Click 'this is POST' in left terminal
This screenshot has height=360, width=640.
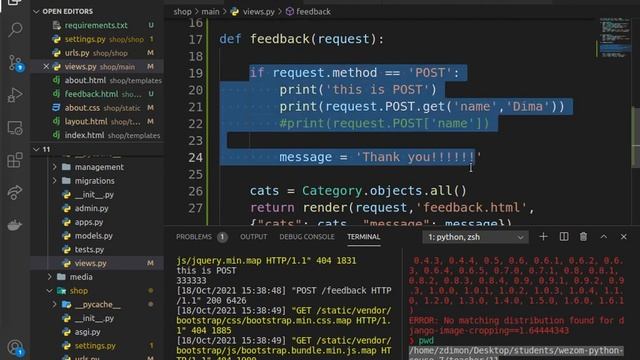click(206, 271)
